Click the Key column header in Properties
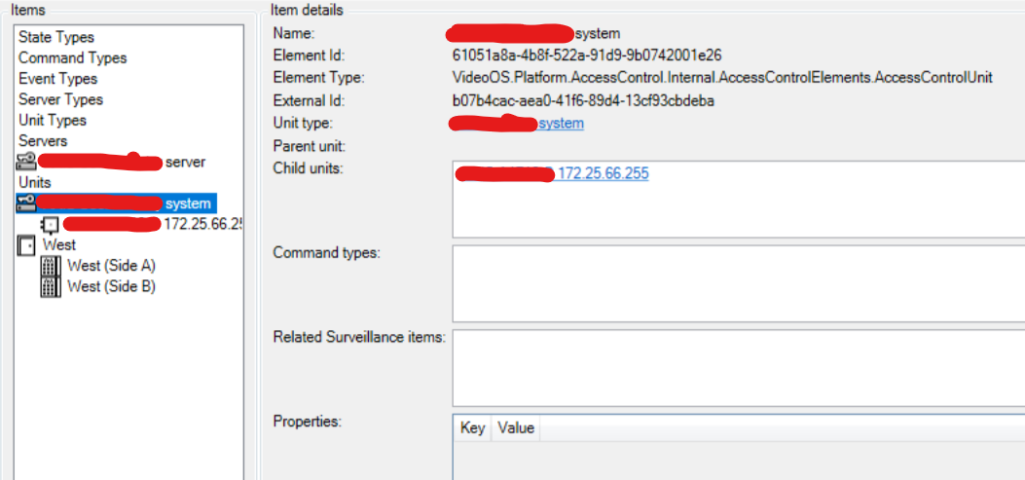Viewport: 1025px width, 480px height. coord(472,428)
